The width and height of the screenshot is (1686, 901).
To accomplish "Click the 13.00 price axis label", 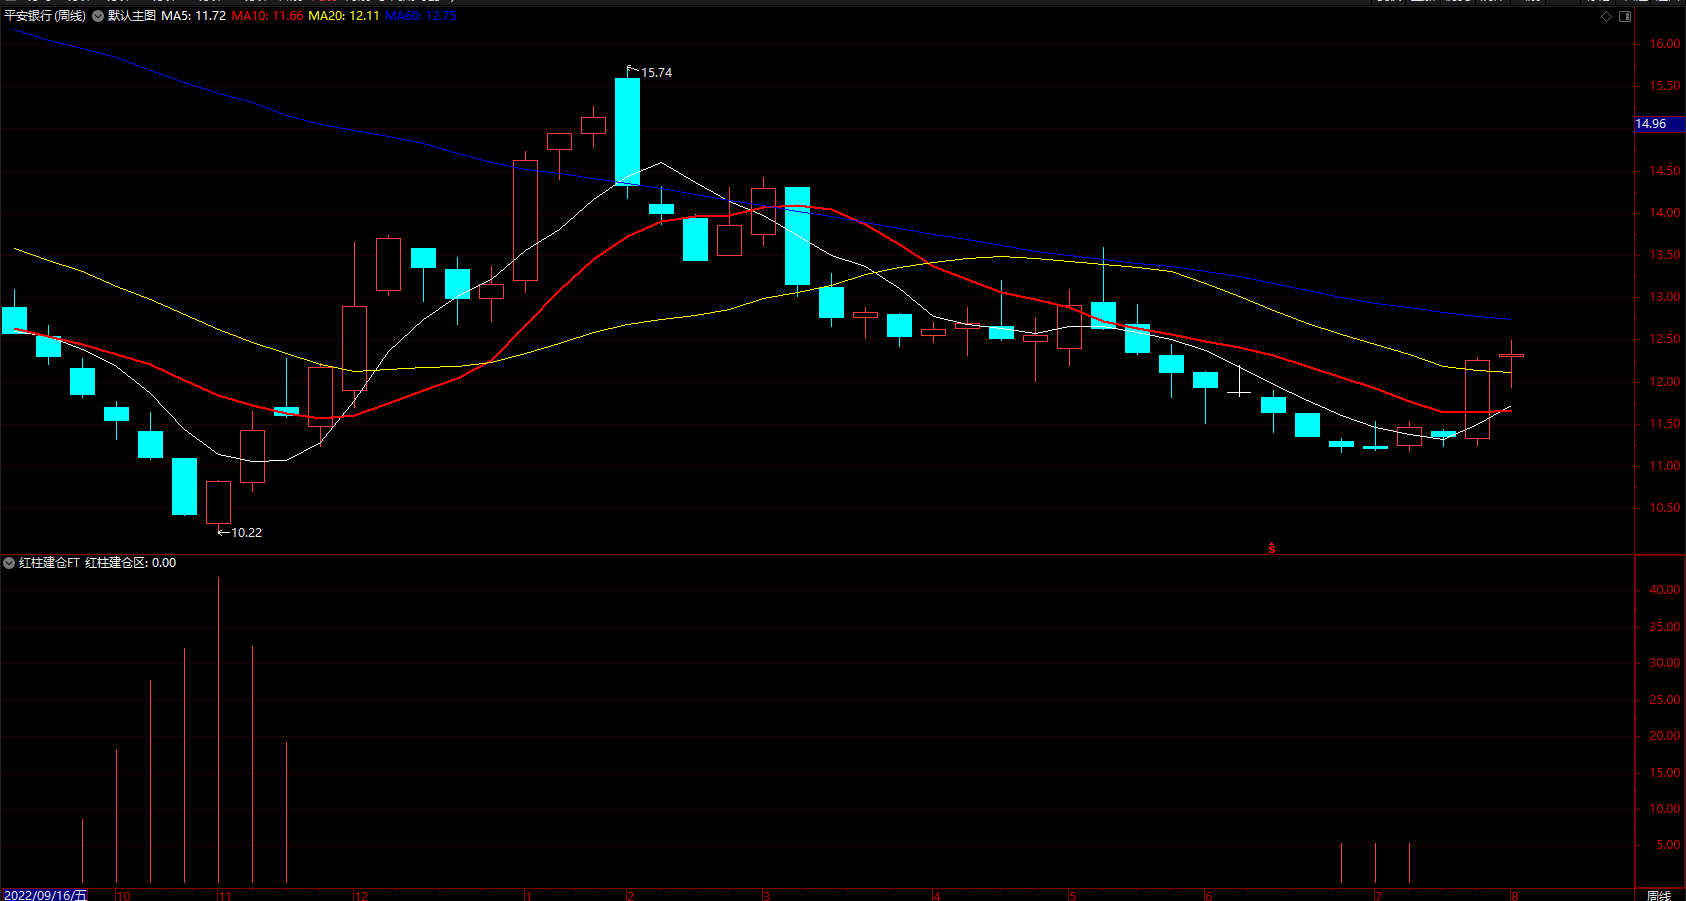I will (1665, 297).
